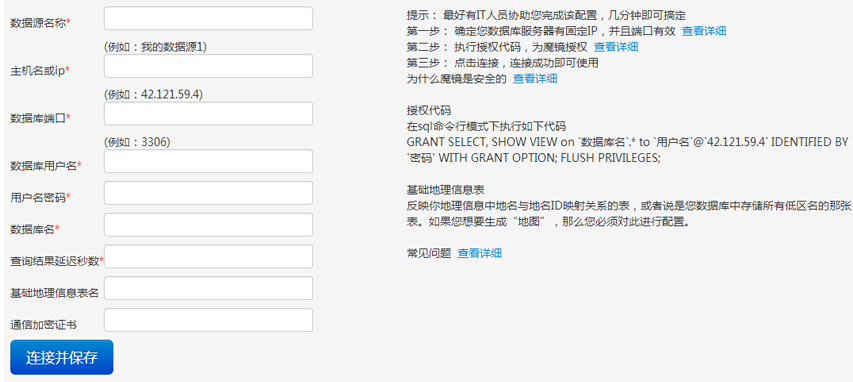Image resolution: width=853 pixels, height=382 pixels.
Task: Click the 基础地理信息表 heading
Action: [445, 190]
